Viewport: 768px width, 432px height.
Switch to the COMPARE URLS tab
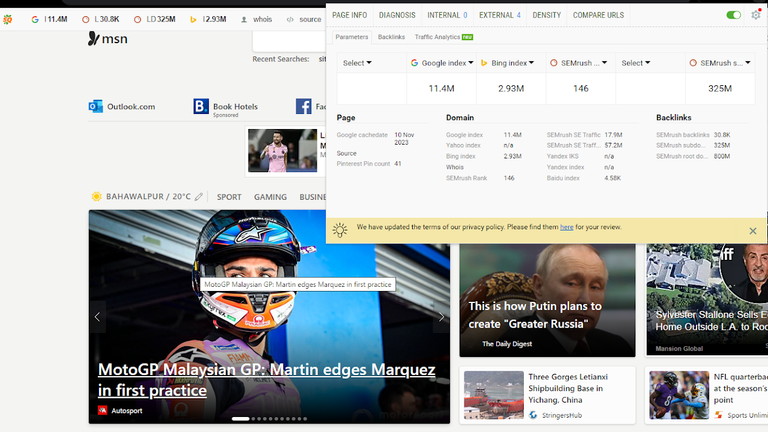tap(598, 15)
